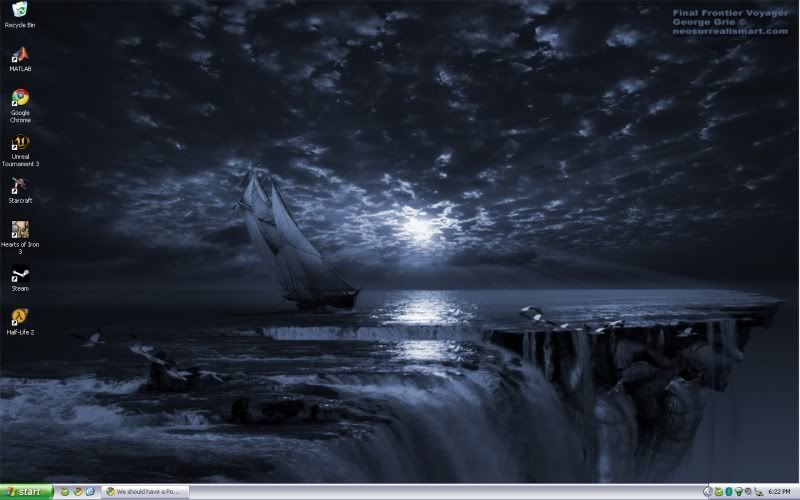Select the Starcraft desktop shortcut

click(x=20, y=190)
